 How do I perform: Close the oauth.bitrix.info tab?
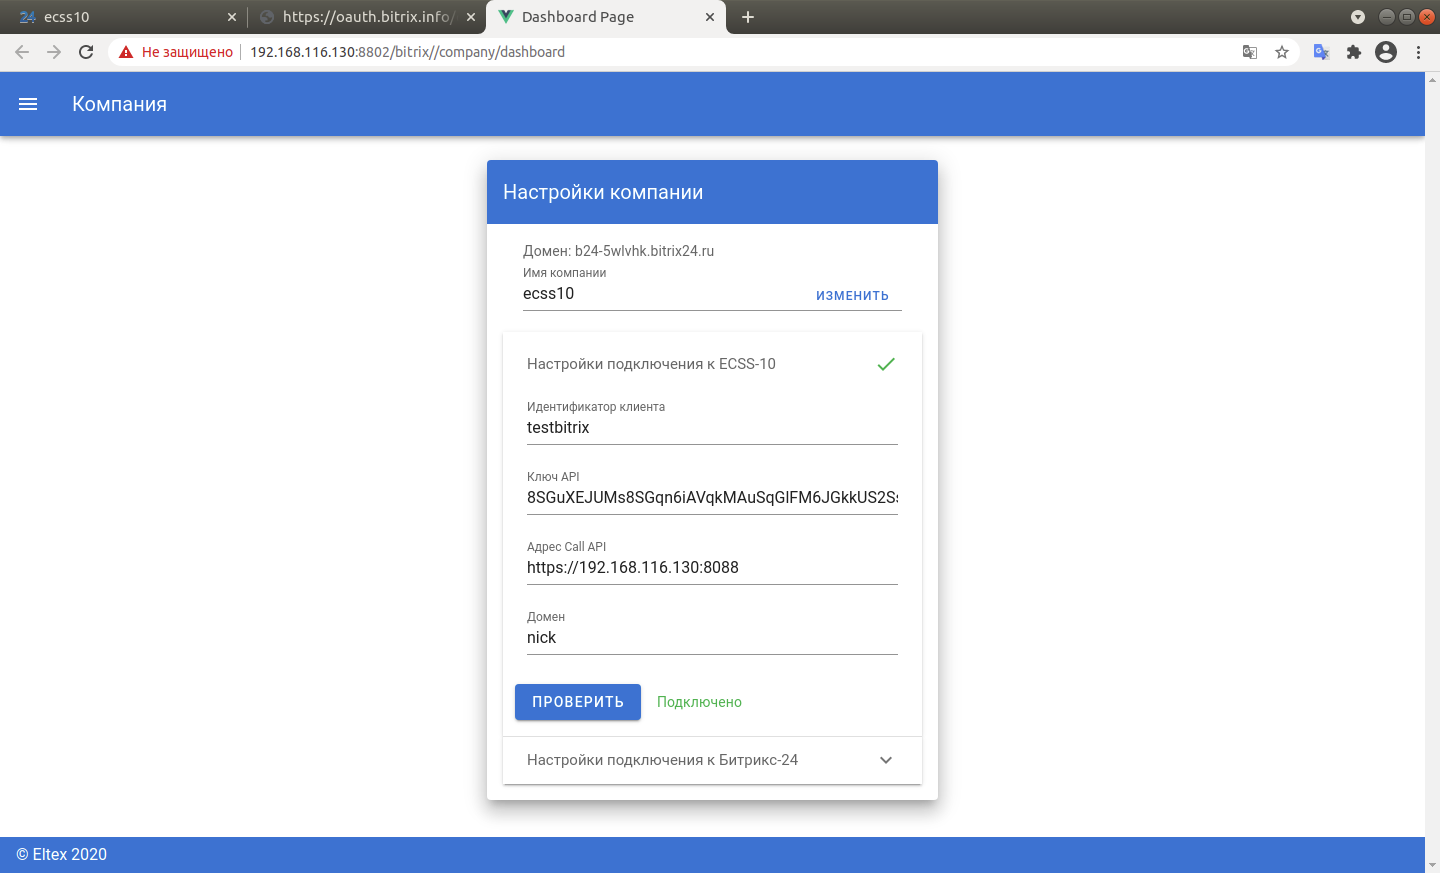click(471, 17)
